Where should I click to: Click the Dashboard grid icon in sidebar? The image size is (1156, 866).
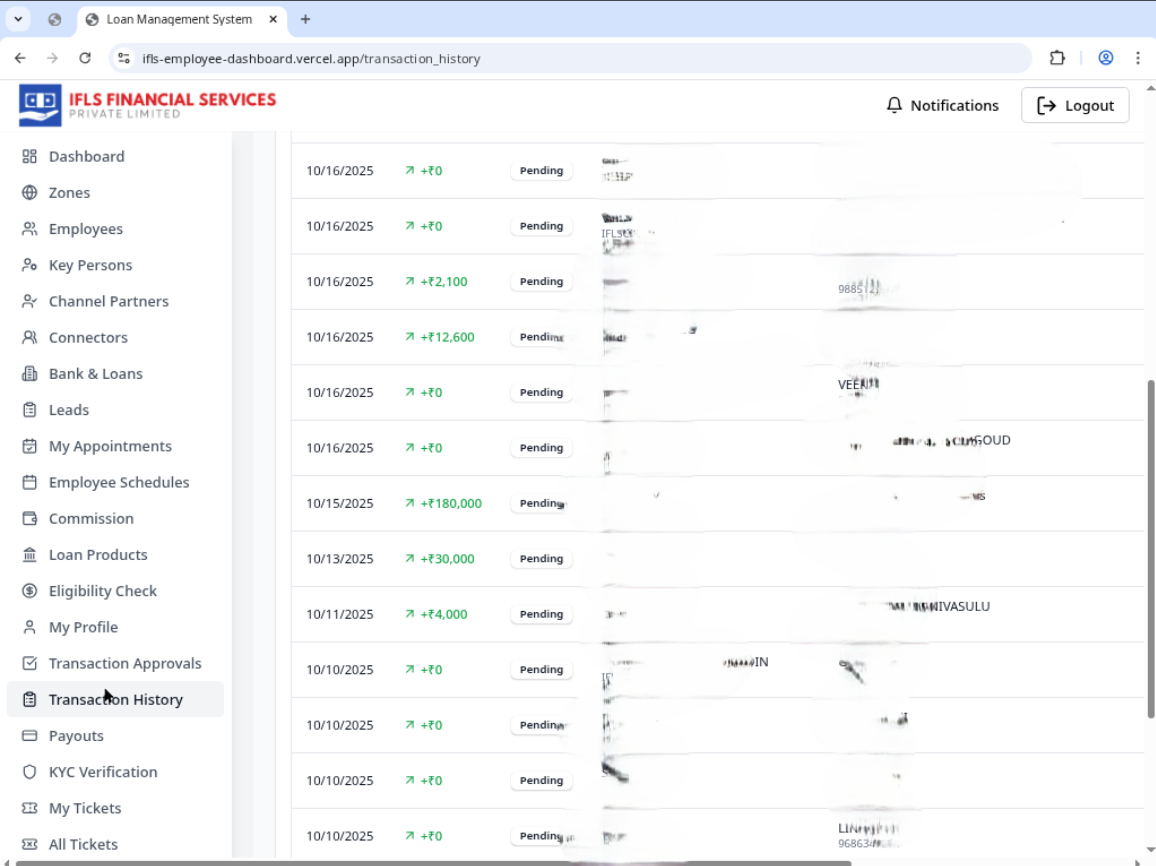point(30,156)
